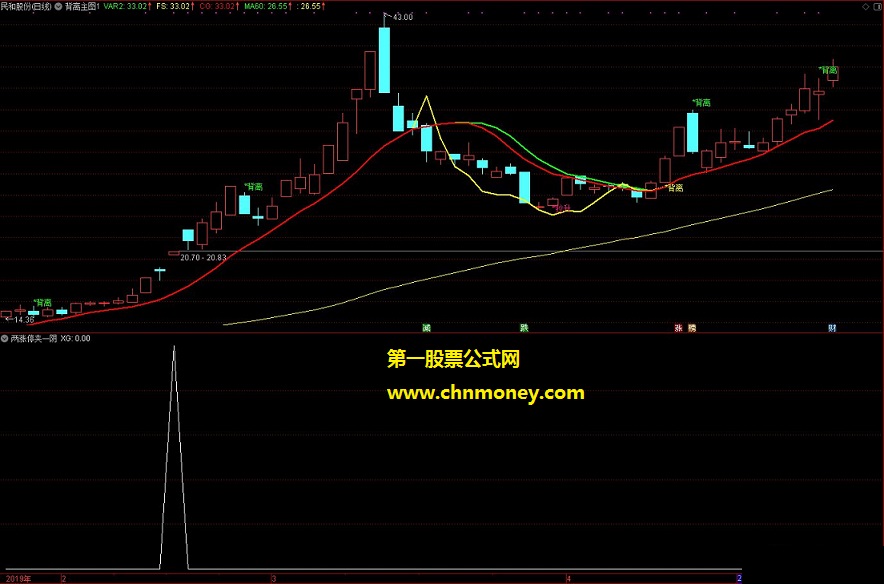884x584 pixels.
Task: Select the 背离主图1 indicator name
Action: 82,7
